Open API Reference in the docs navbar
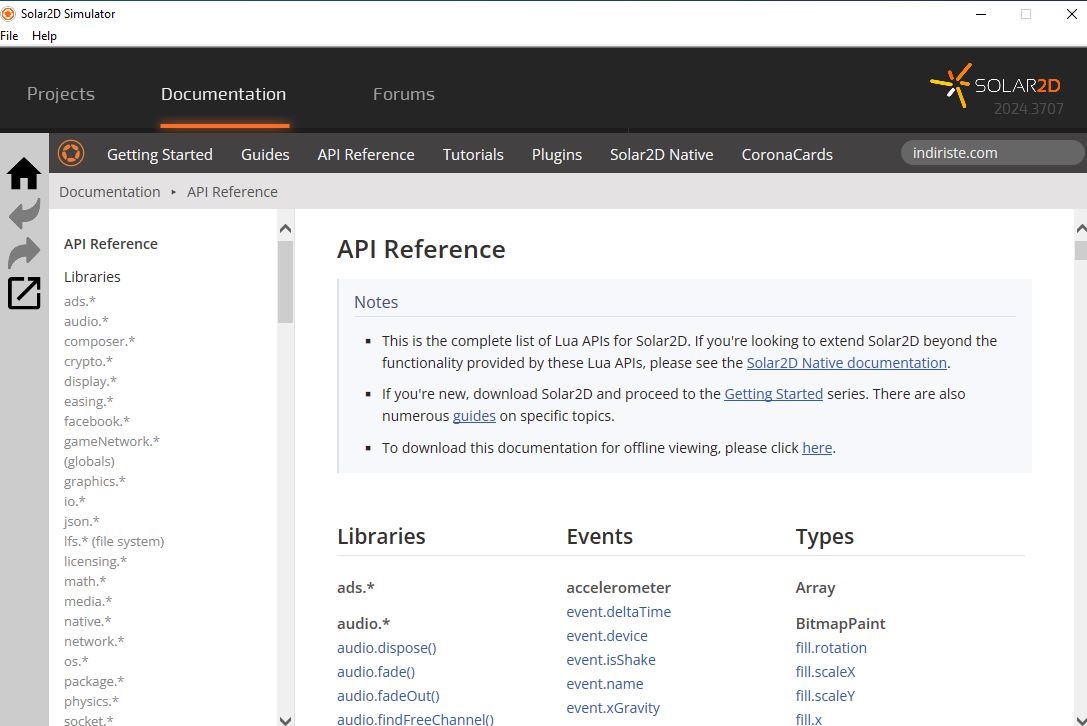The width and height of the screenshot is (1087, 726). 366,155
